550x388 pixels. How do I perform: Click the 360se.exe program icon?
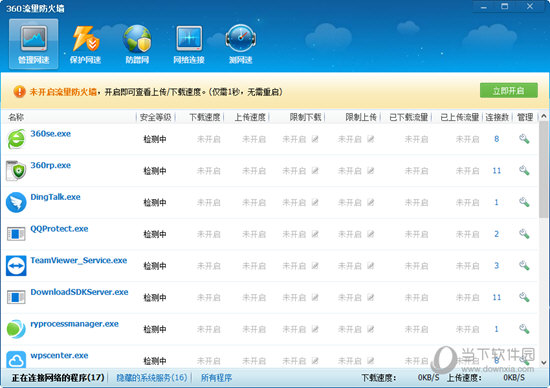[16, 139]
